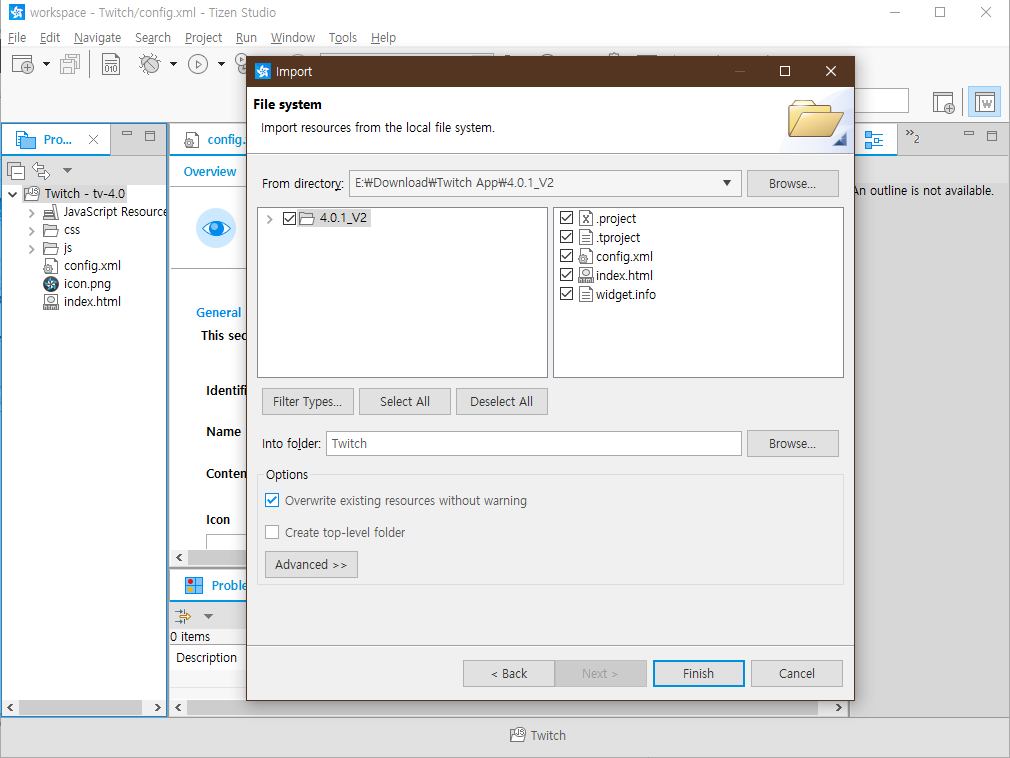Viewport: 1010px width, 758px height.
Task: Expand JavaScript Resources node
Action: pos(32,212)
